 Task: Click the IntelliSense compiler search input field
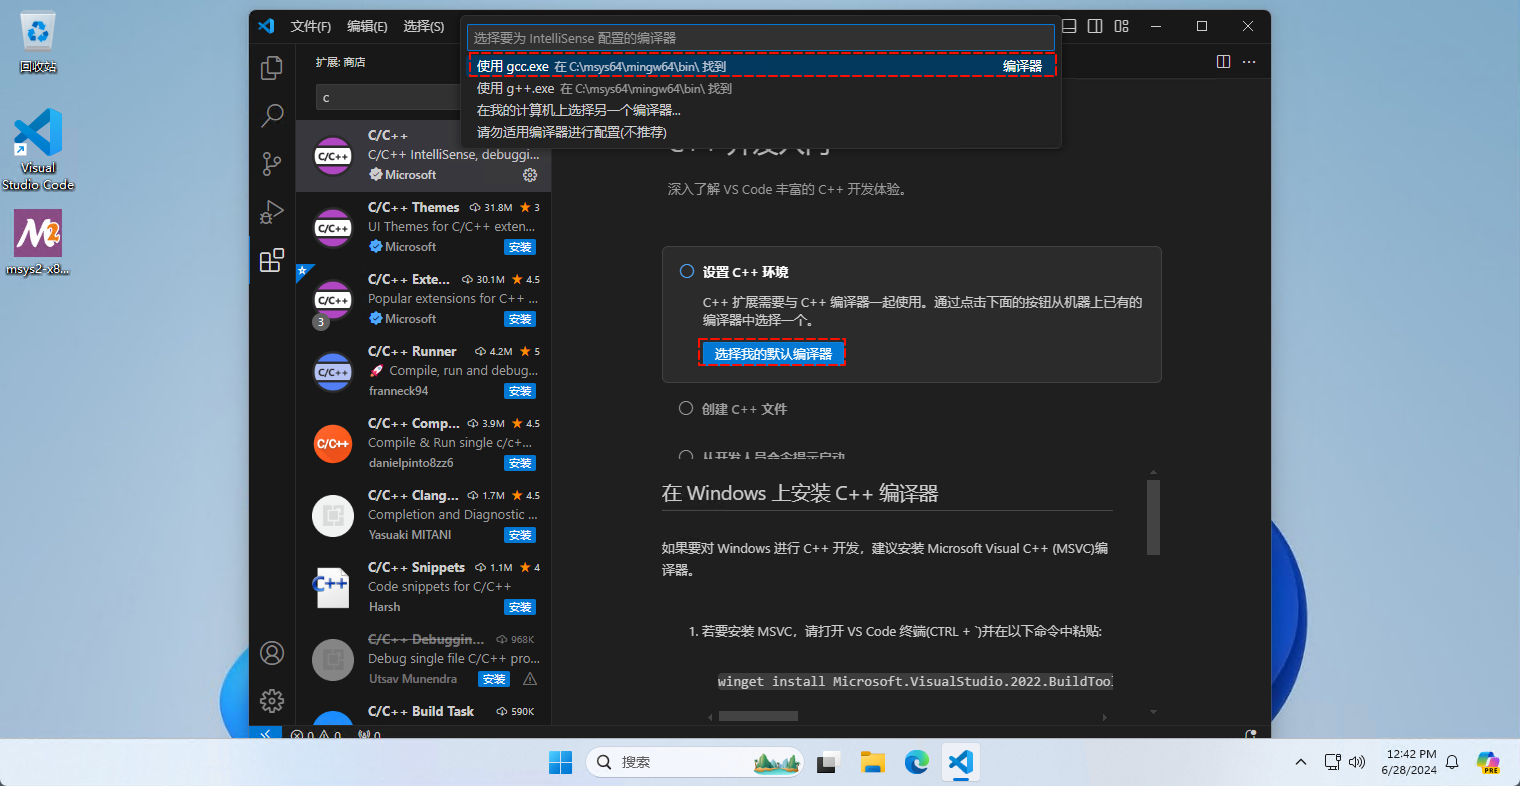760,37
